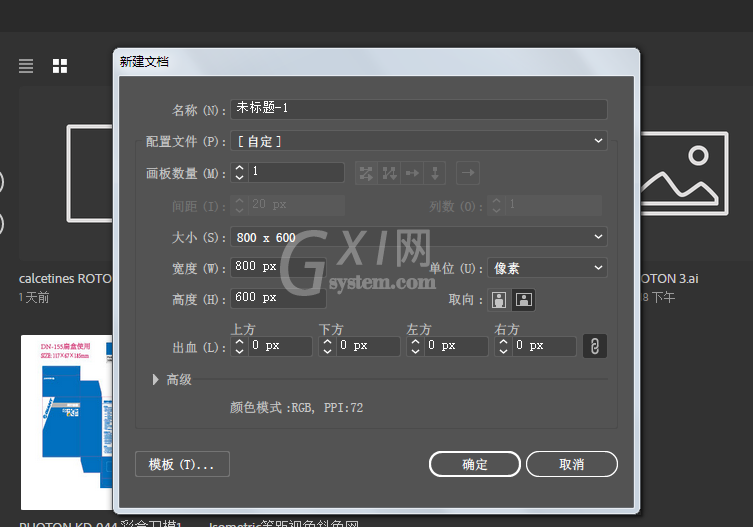Image resolution: width=753 pixels, height=527 pixels.
Task: Open the blue box dieline thumbnail
Action: [x=67, y=422]
